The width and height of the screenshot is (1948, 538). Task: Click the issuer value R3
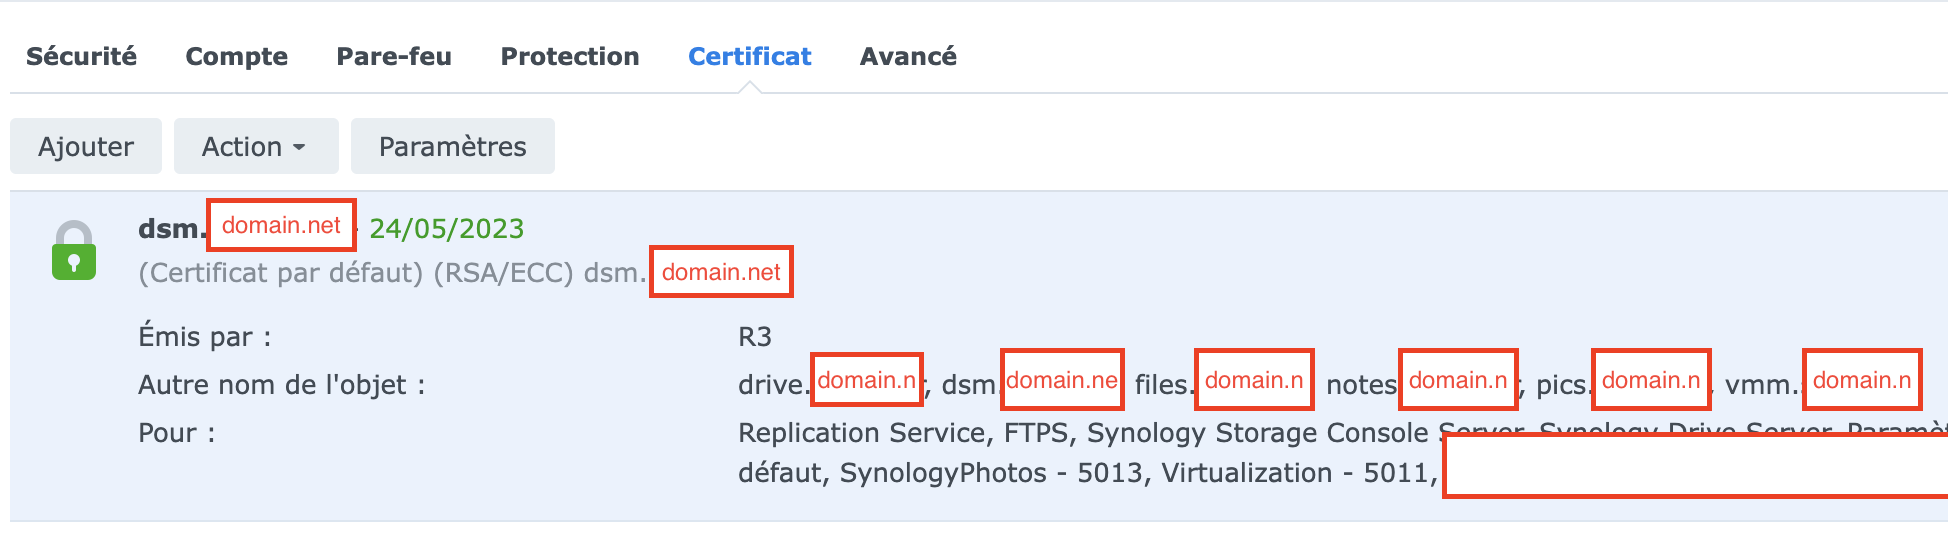(x=755, y=337)
